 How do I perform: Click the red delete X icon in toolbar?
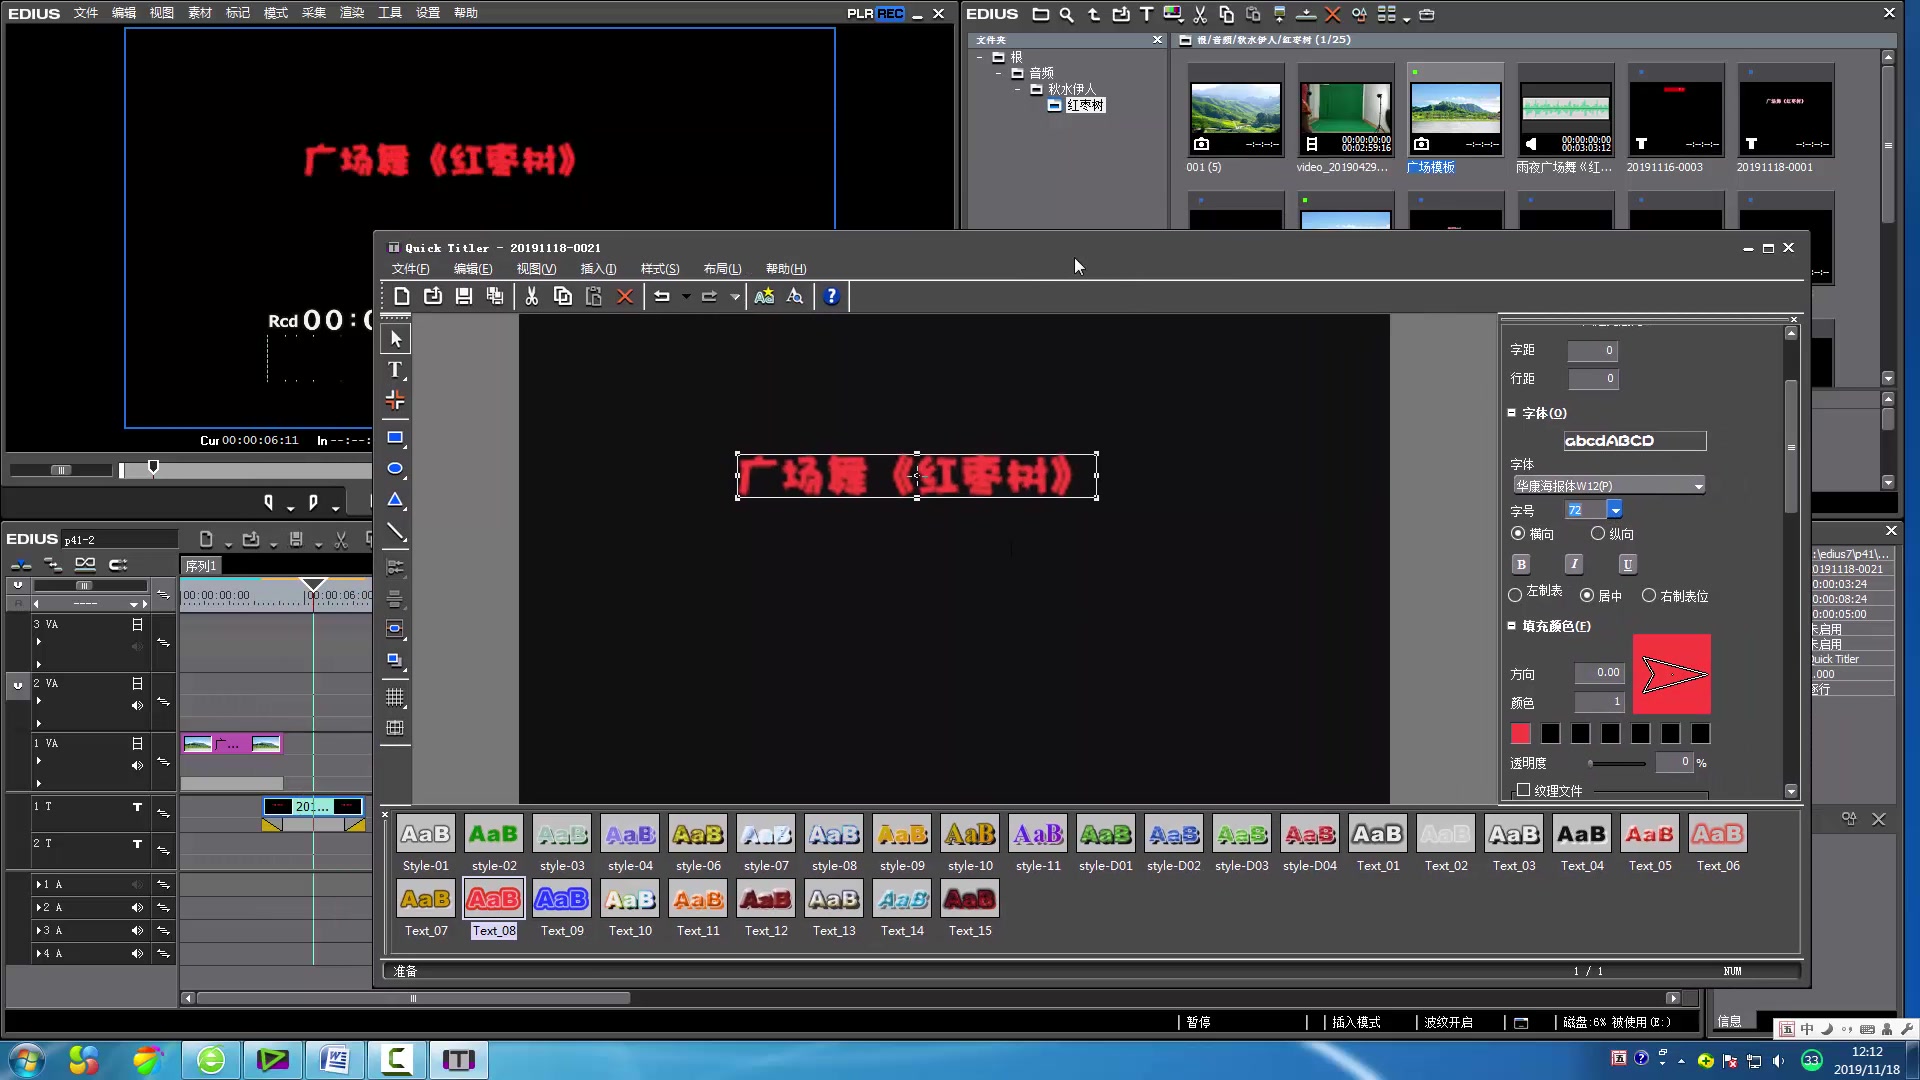(x=625, y=296)
